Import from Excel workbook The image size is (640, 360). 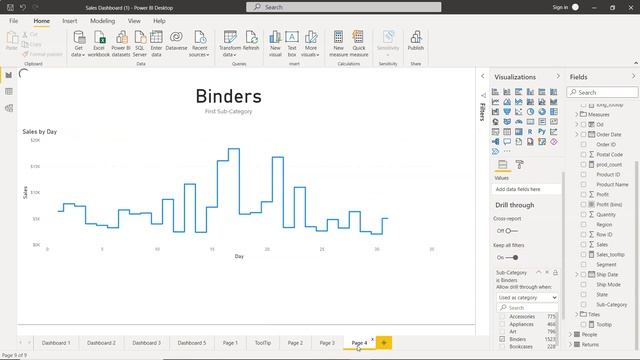tap(99, 43)
